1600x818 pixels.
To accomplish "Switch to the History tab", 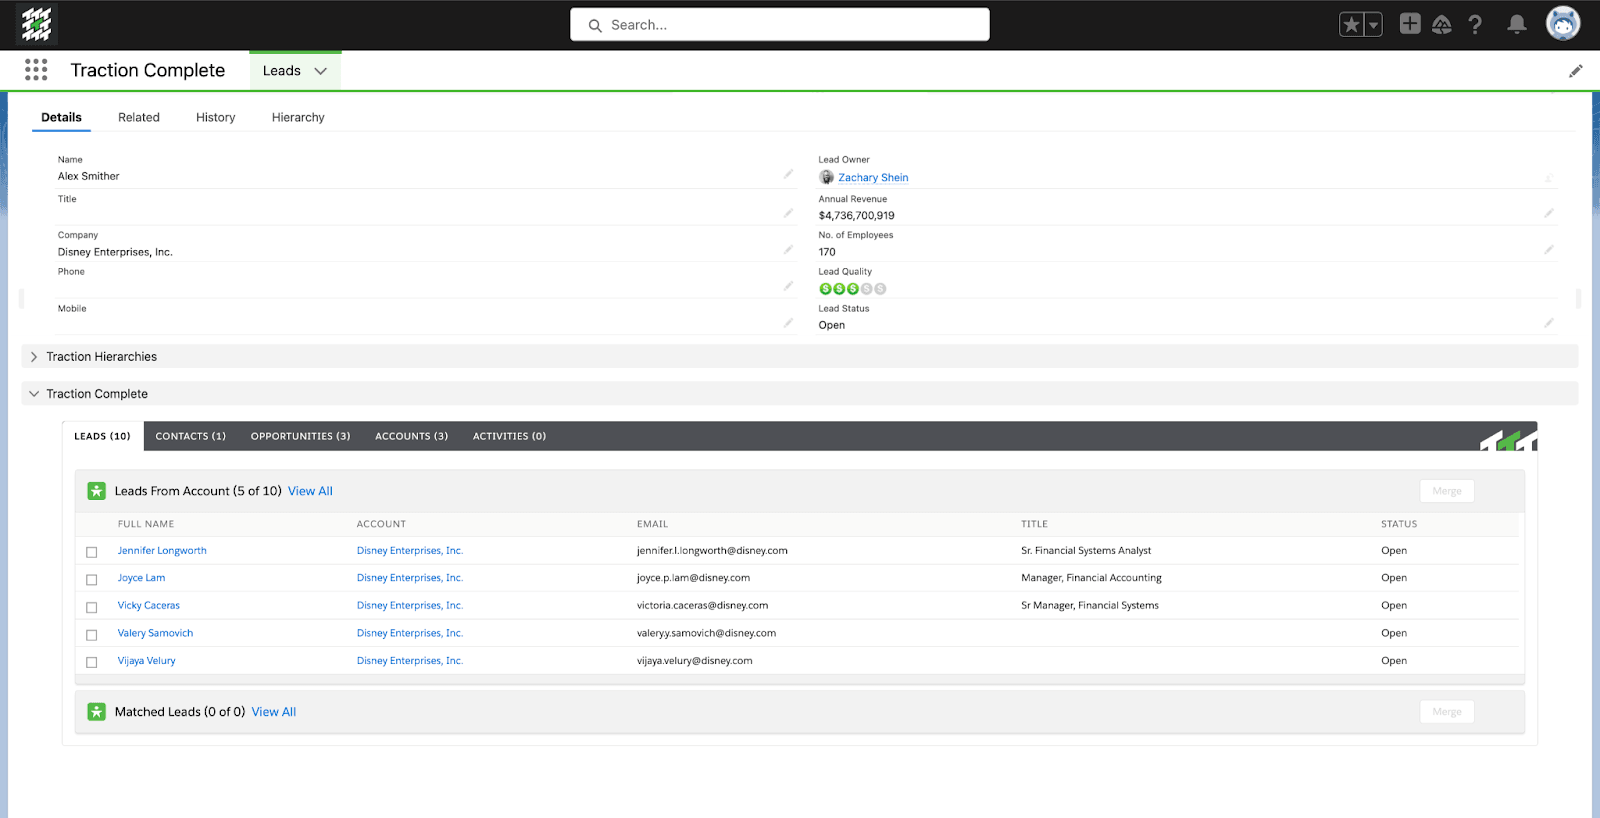I will (x=216, y=117).
